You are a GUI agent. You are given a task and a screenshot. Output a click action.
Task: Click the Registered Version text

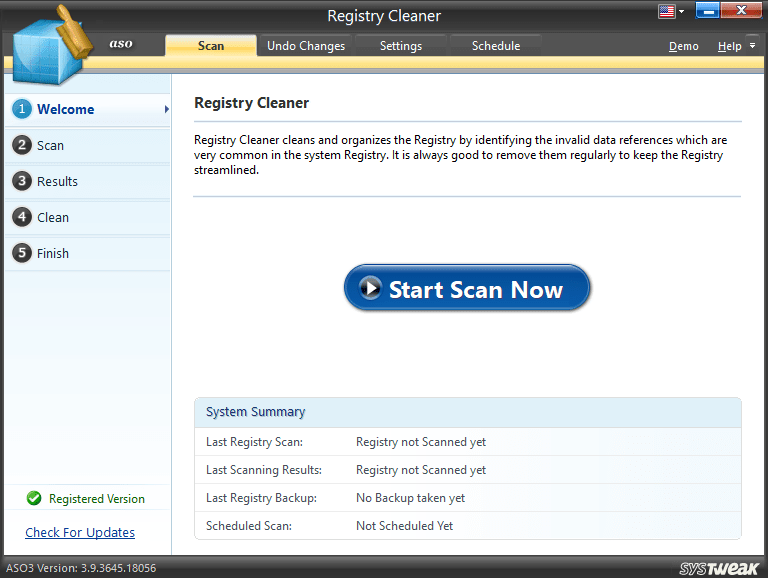pyautogui.click(x=97, y=499)
